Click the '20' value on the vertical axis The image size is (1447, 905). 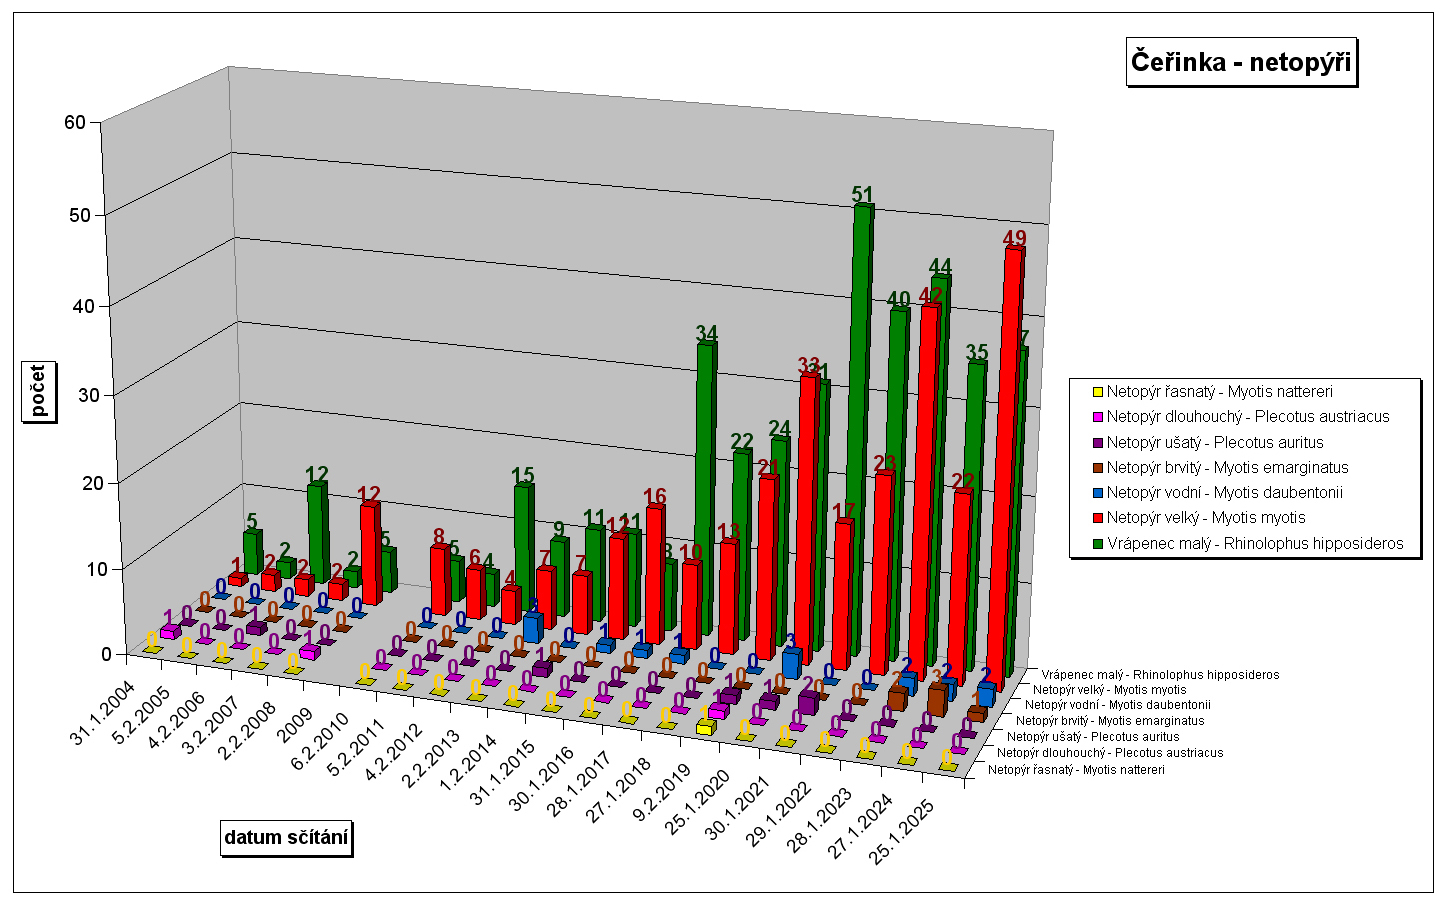click(93, 483)
